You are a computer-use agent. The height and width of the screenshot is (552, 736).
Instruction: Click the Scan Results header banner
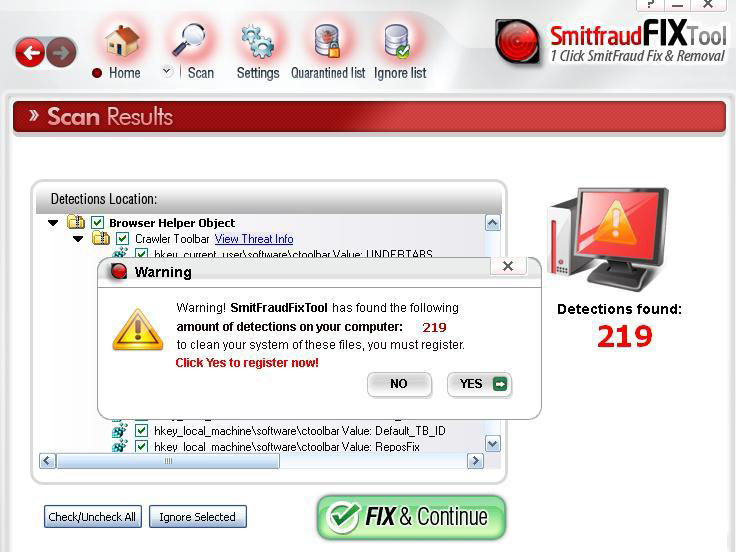[x=369, y=116]
